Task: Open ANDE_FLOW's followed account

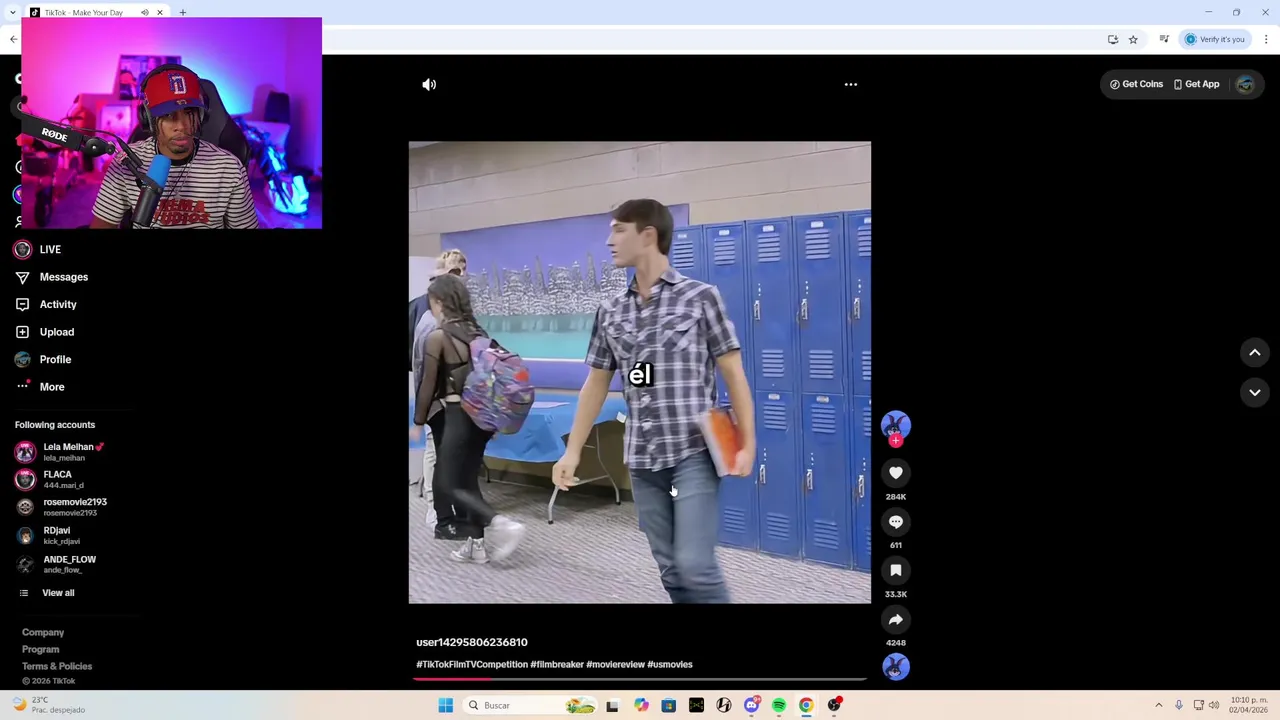Action: point(58,564)
